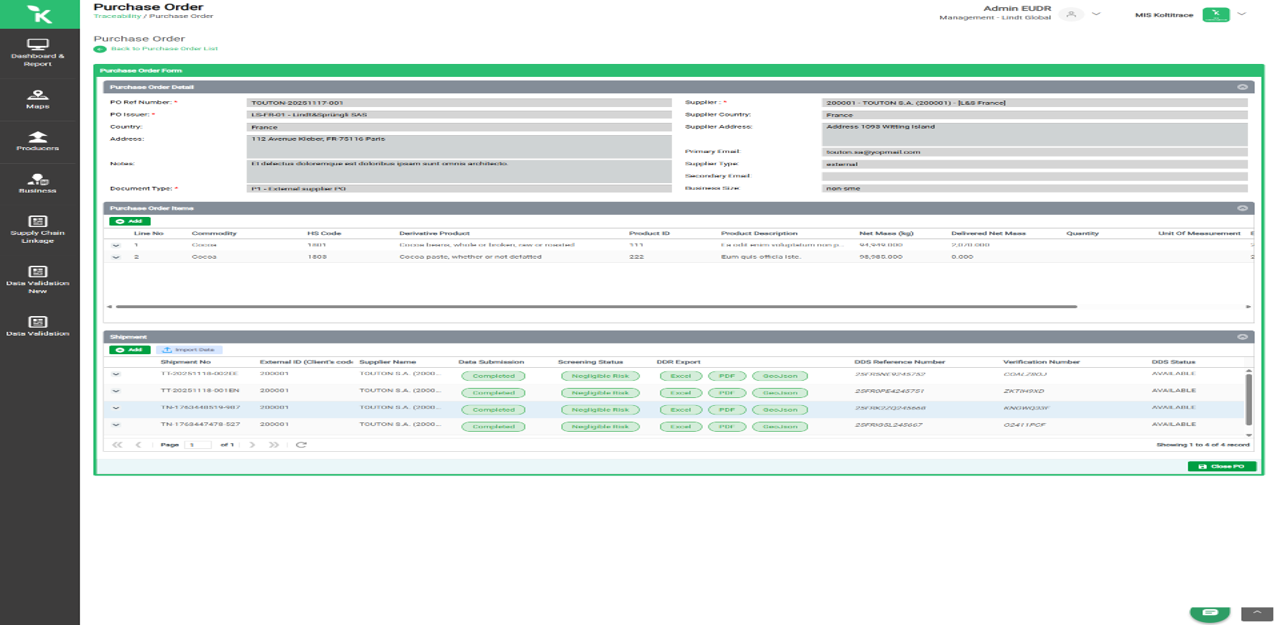
Task: Export Excel for shipment TT-20251118-001EN
Action: coord(680,393)
